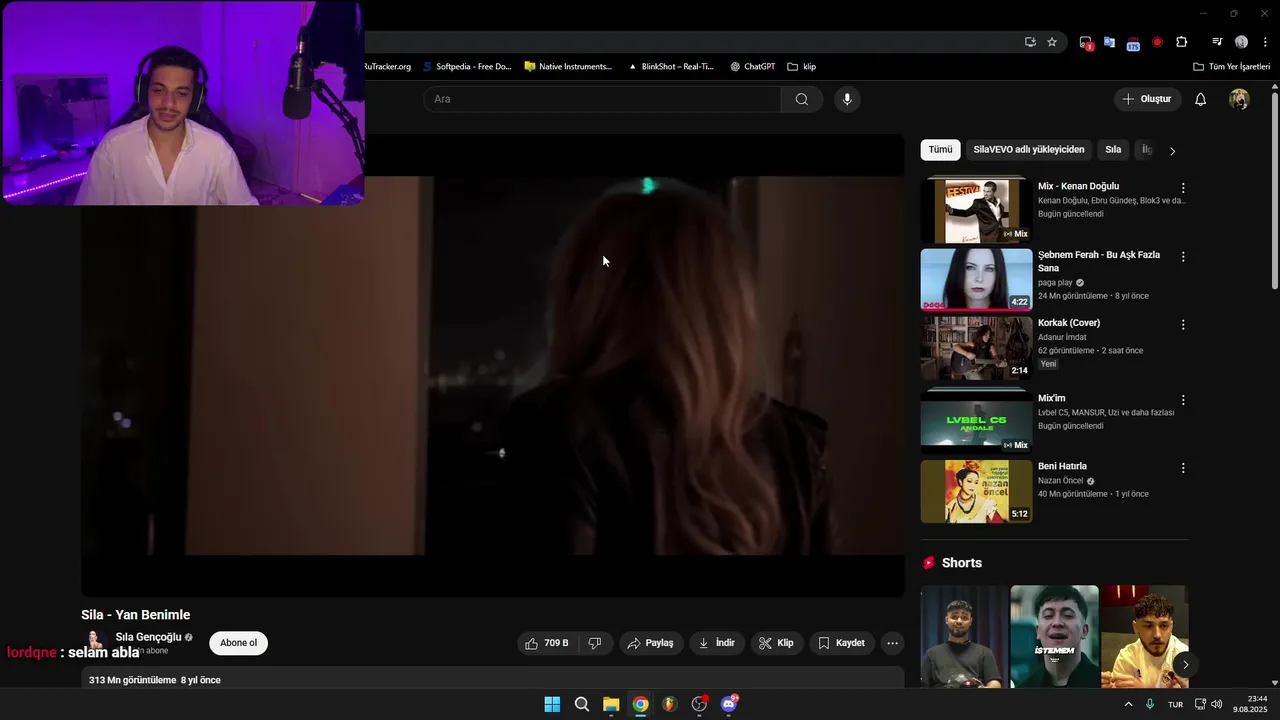Click the Korkak (Cover) title link

(x=1069, y=323)
